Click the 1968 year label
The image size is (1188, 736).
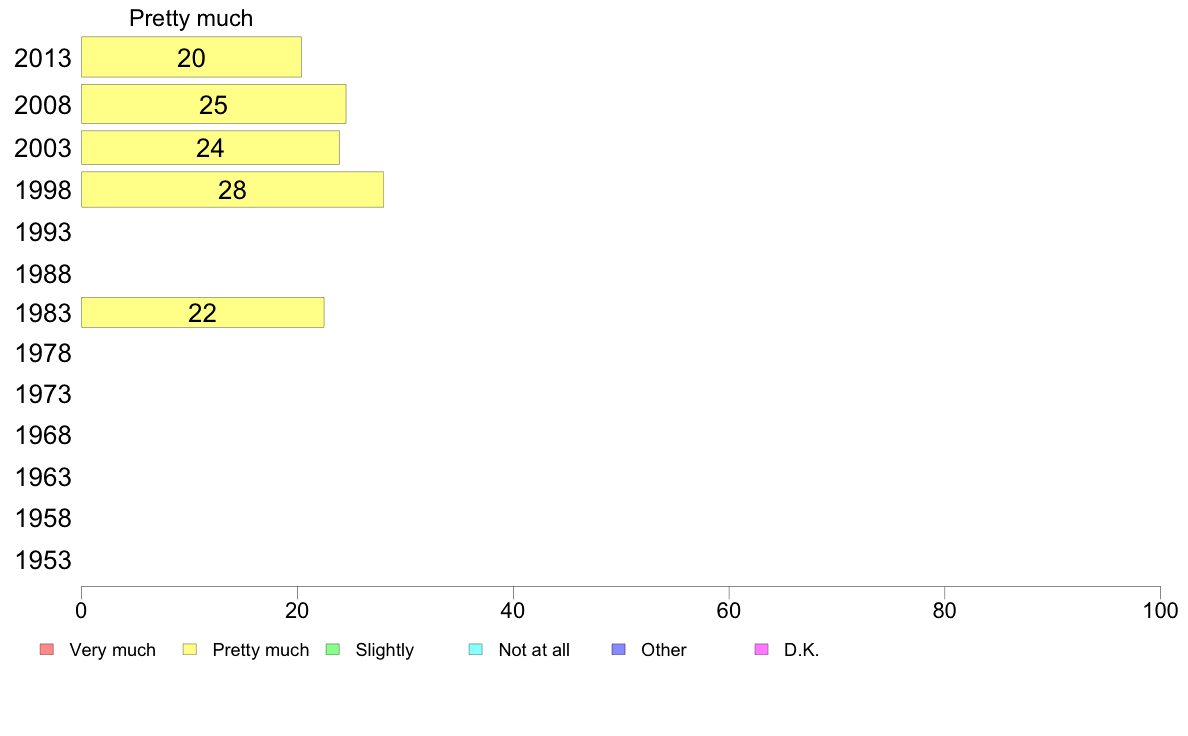(x=43, y=435)
